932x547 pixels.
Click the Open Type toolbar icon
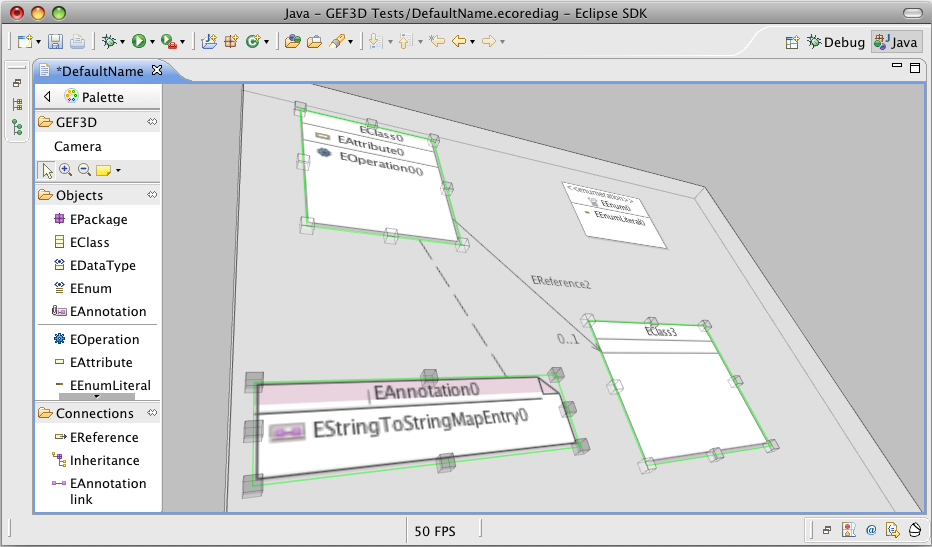(x=292, y=41)
